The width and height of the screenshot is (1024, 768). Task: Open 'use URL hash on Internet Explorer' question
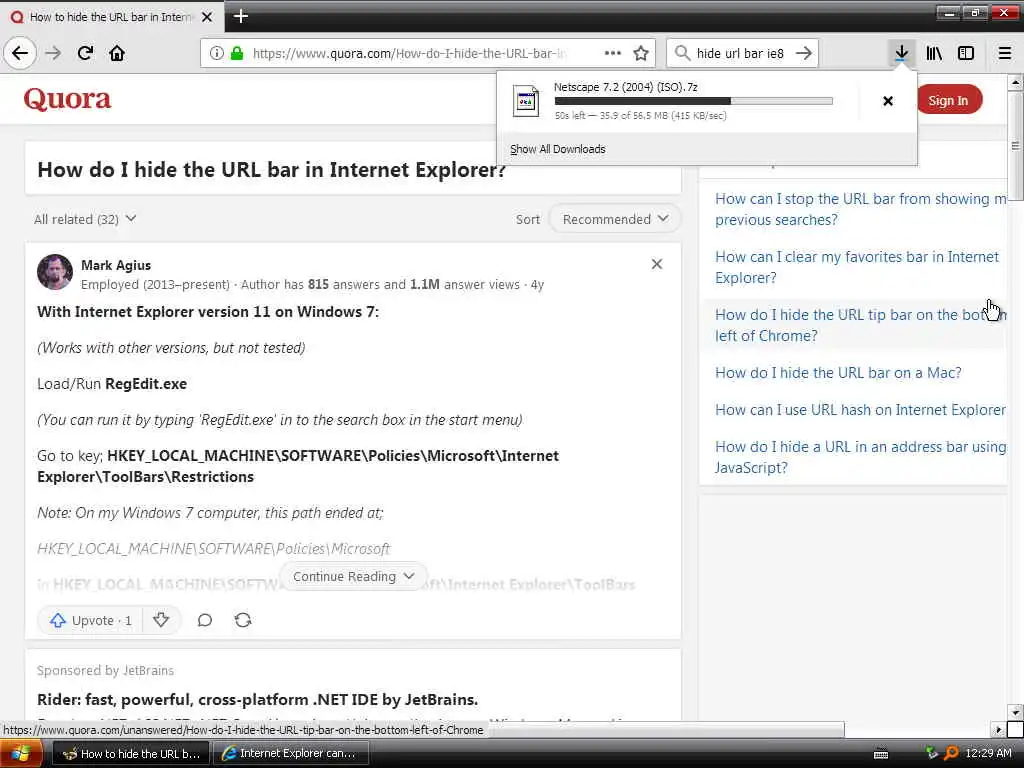[860, 410]
